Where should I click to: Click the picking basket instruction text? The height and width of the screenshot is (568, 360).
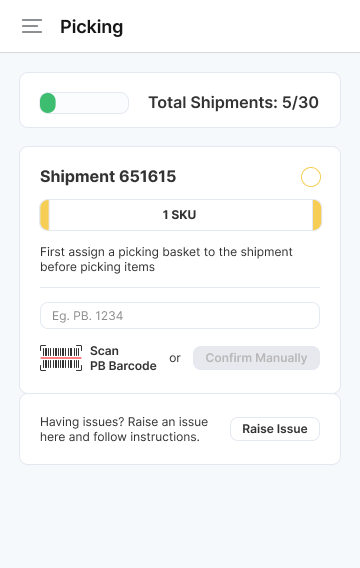coord(166,259)
